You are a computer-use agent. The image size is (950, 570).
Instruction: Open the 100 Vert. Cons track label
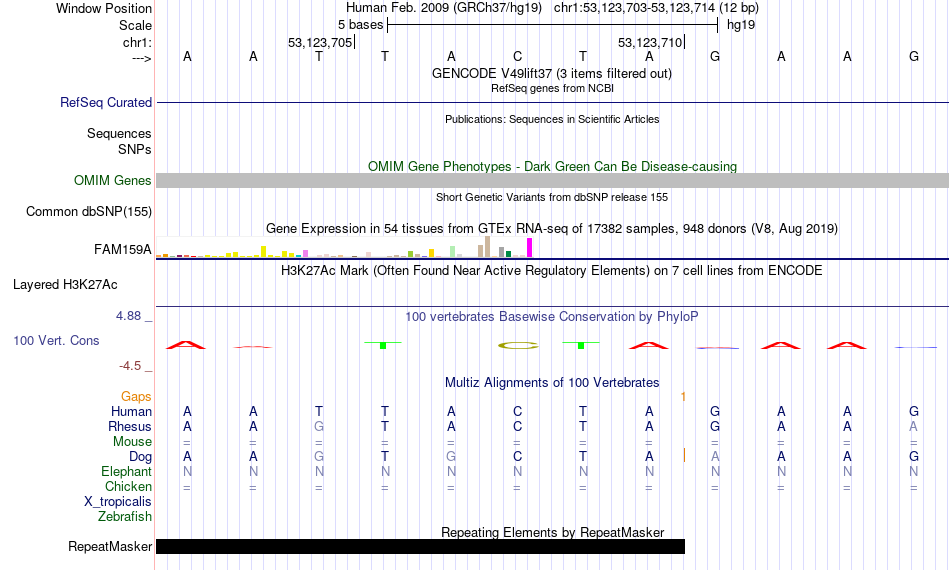pos(56,340)
